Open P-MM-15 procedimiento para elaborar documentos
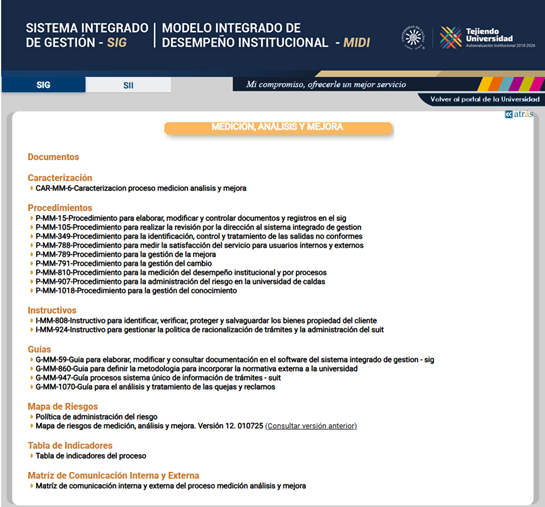This screenshot has height=507, width=545. click(x=191, y=218)
